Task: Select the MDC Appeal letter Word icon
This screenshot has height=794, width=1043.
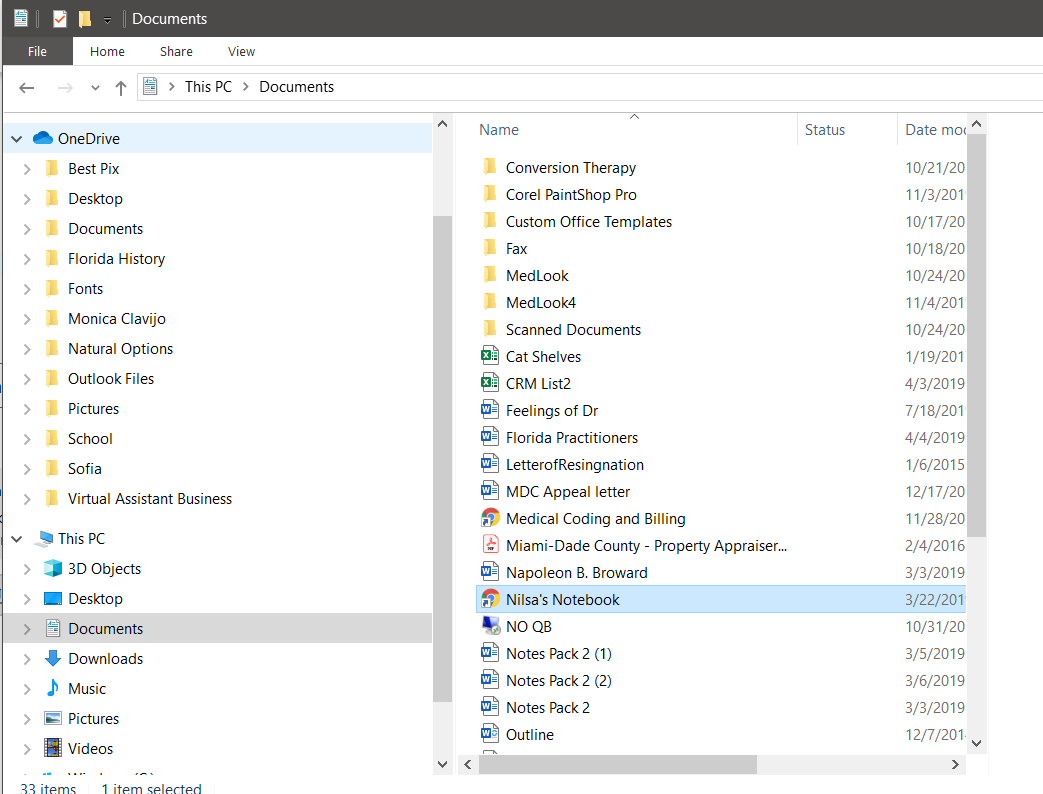Action: [x=490, y=491]
